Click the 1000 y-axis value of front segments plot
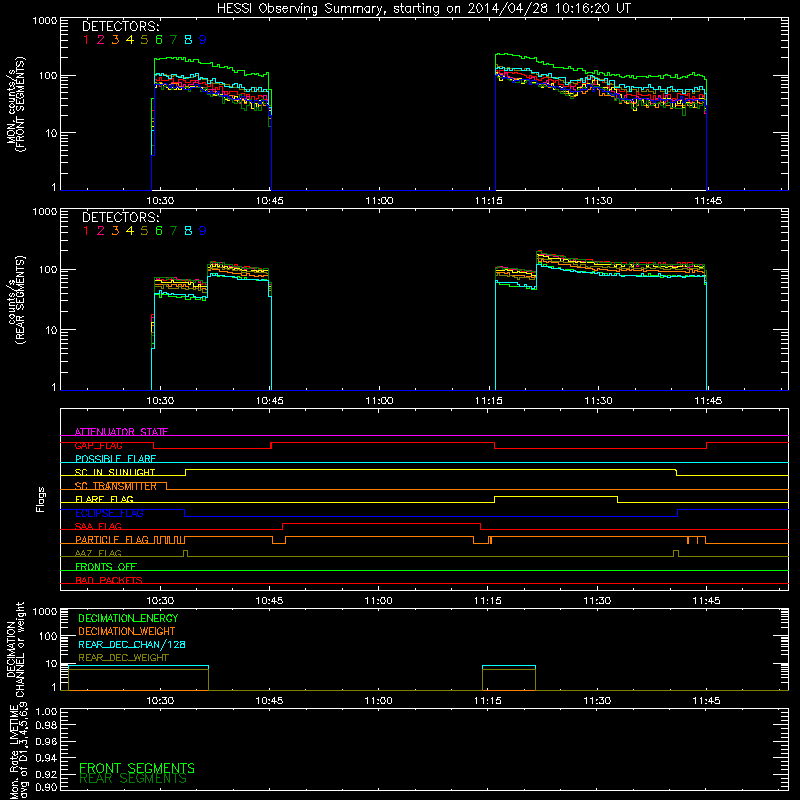 tap(45, 21)
